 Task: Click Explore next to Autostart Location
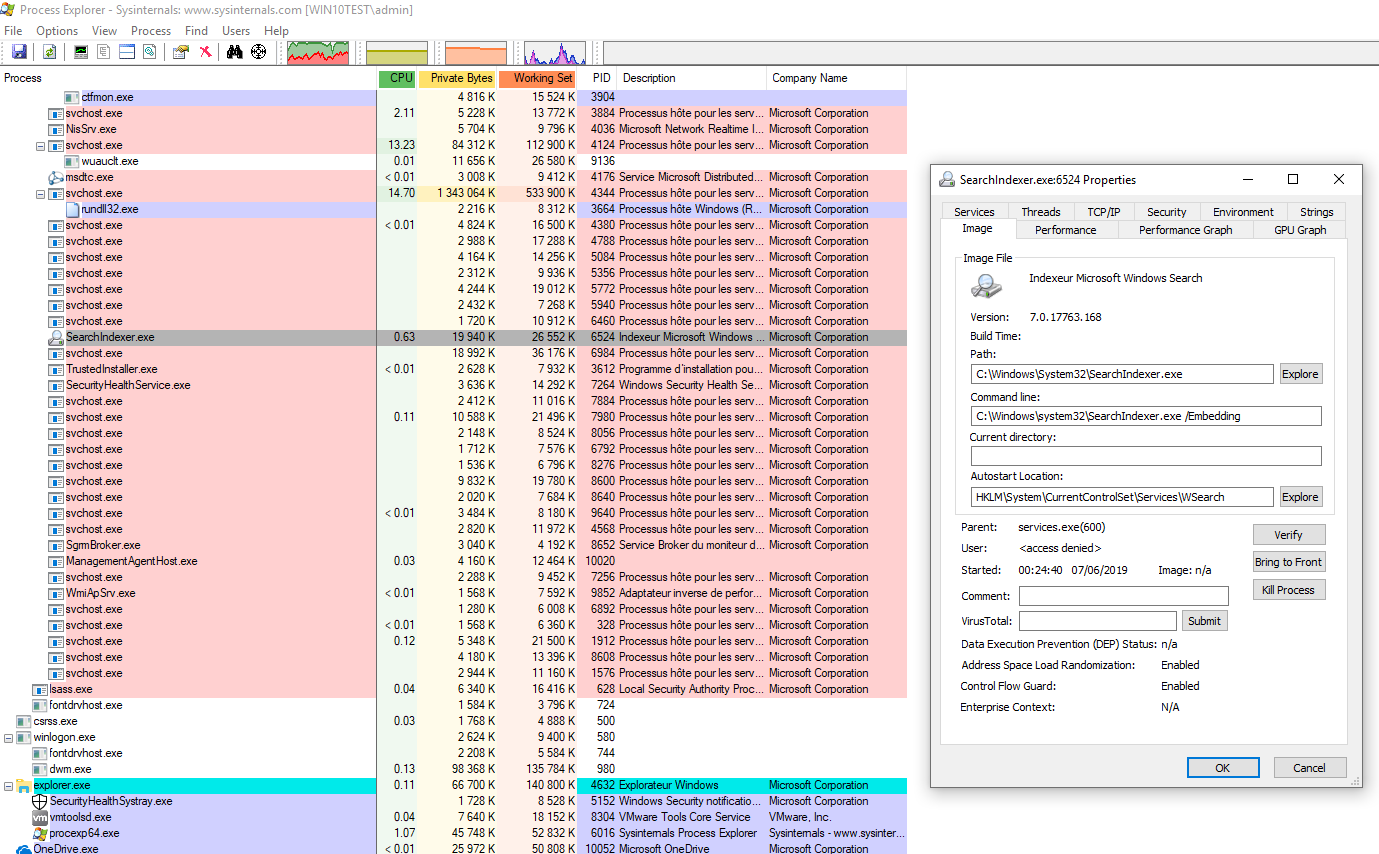point(1300,497)
